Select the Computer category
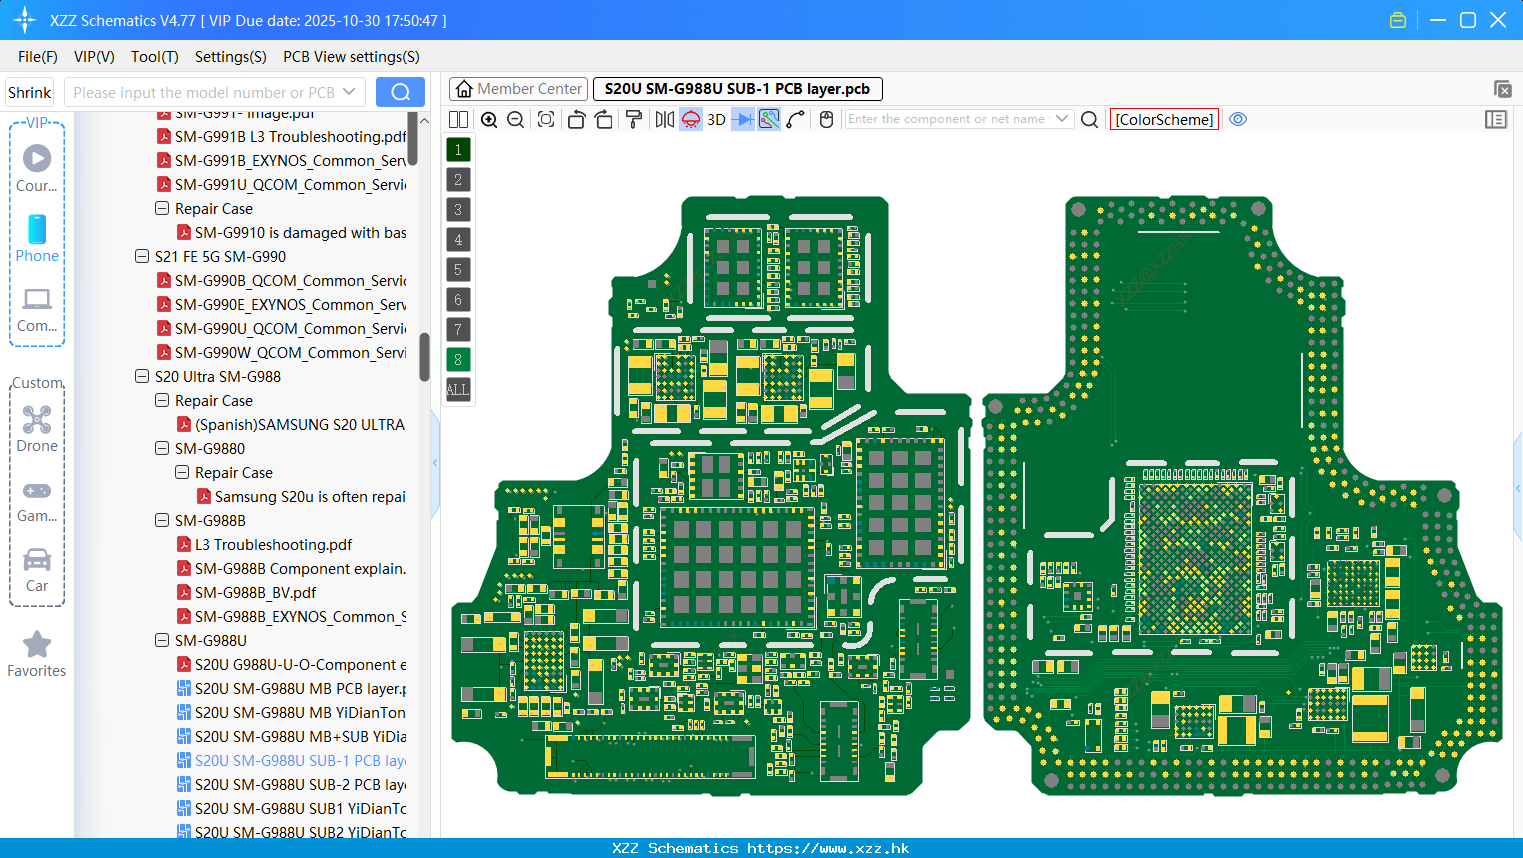Viewport: 1523px width, 858px height. coord(37,309)
